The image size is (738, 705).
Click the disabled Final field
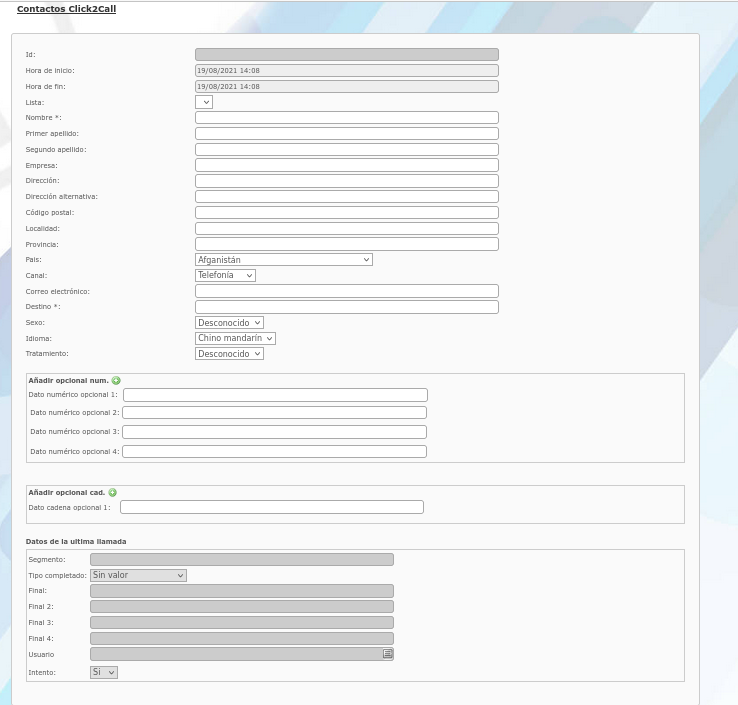point(242,591)
